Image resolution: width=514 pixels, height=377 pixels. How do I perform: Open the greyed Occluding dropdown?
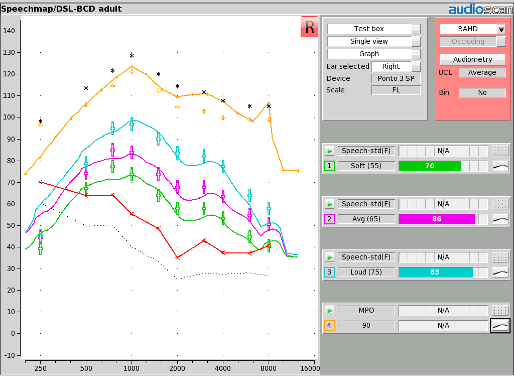[x=472, y=42]
